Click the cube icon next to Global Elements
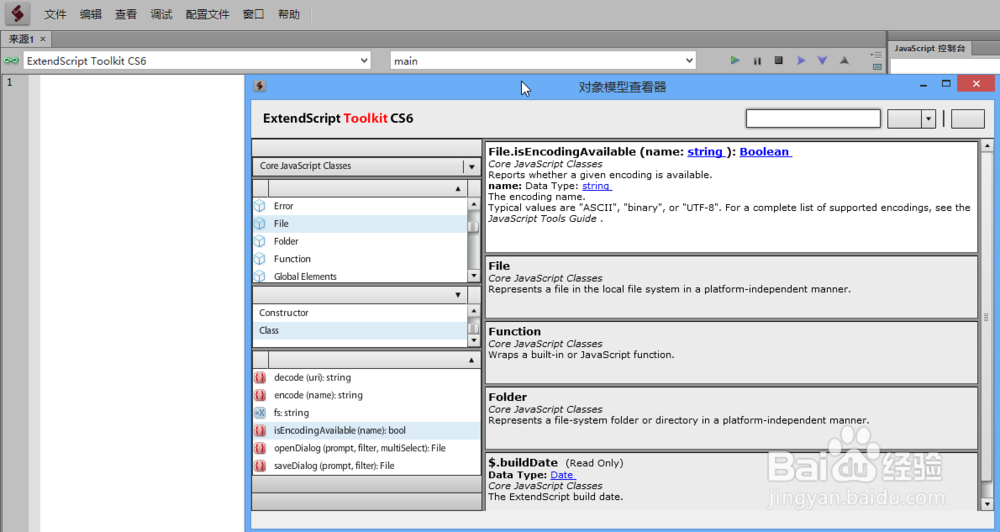The width and height of the screenshot is (1000, 532). point(260,276)
